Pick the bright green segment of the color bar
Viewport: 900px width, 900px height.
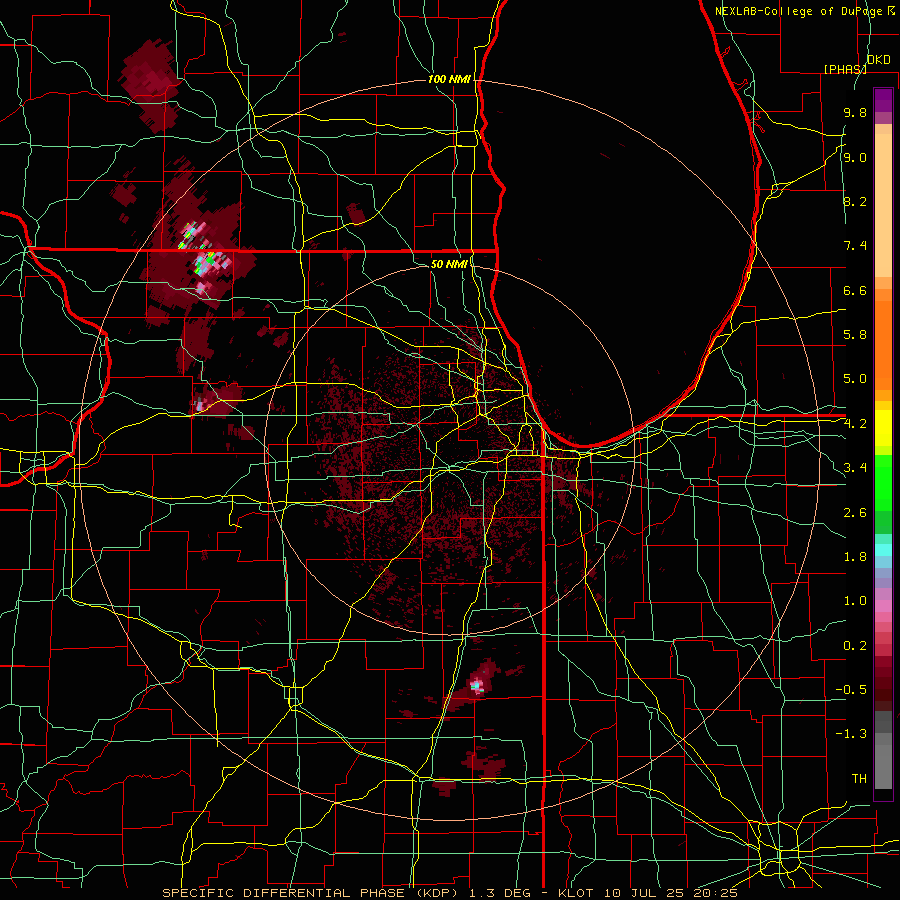click(x=883, y=482)
